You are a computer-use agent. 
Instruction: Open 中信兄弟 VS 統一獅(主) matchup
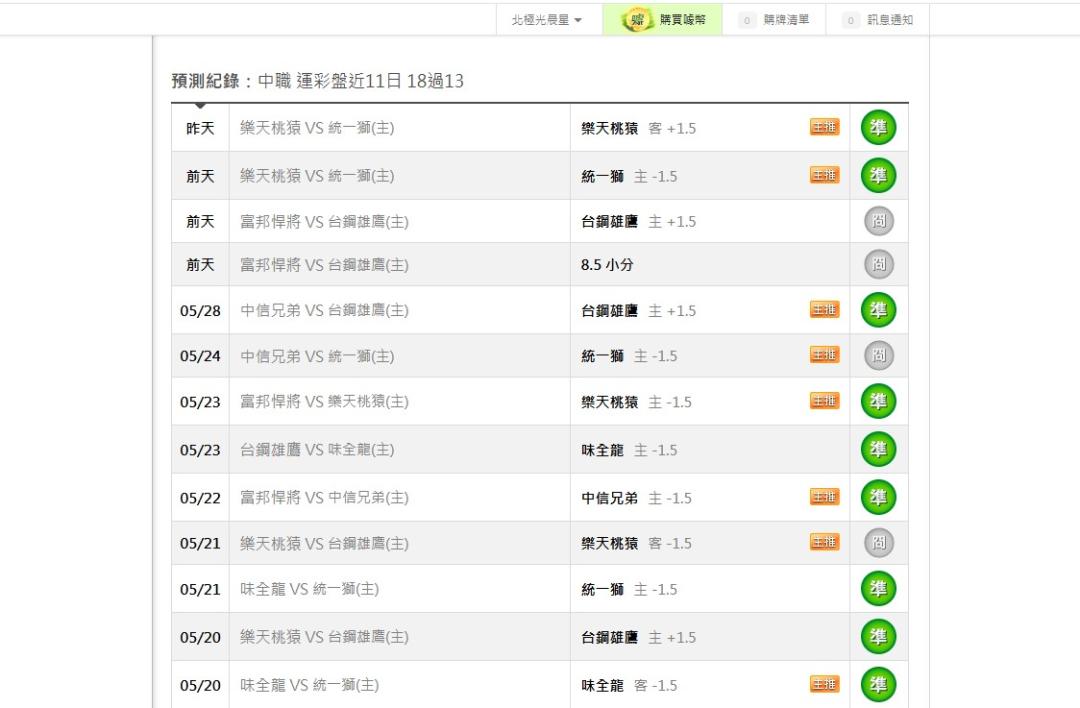318,356
